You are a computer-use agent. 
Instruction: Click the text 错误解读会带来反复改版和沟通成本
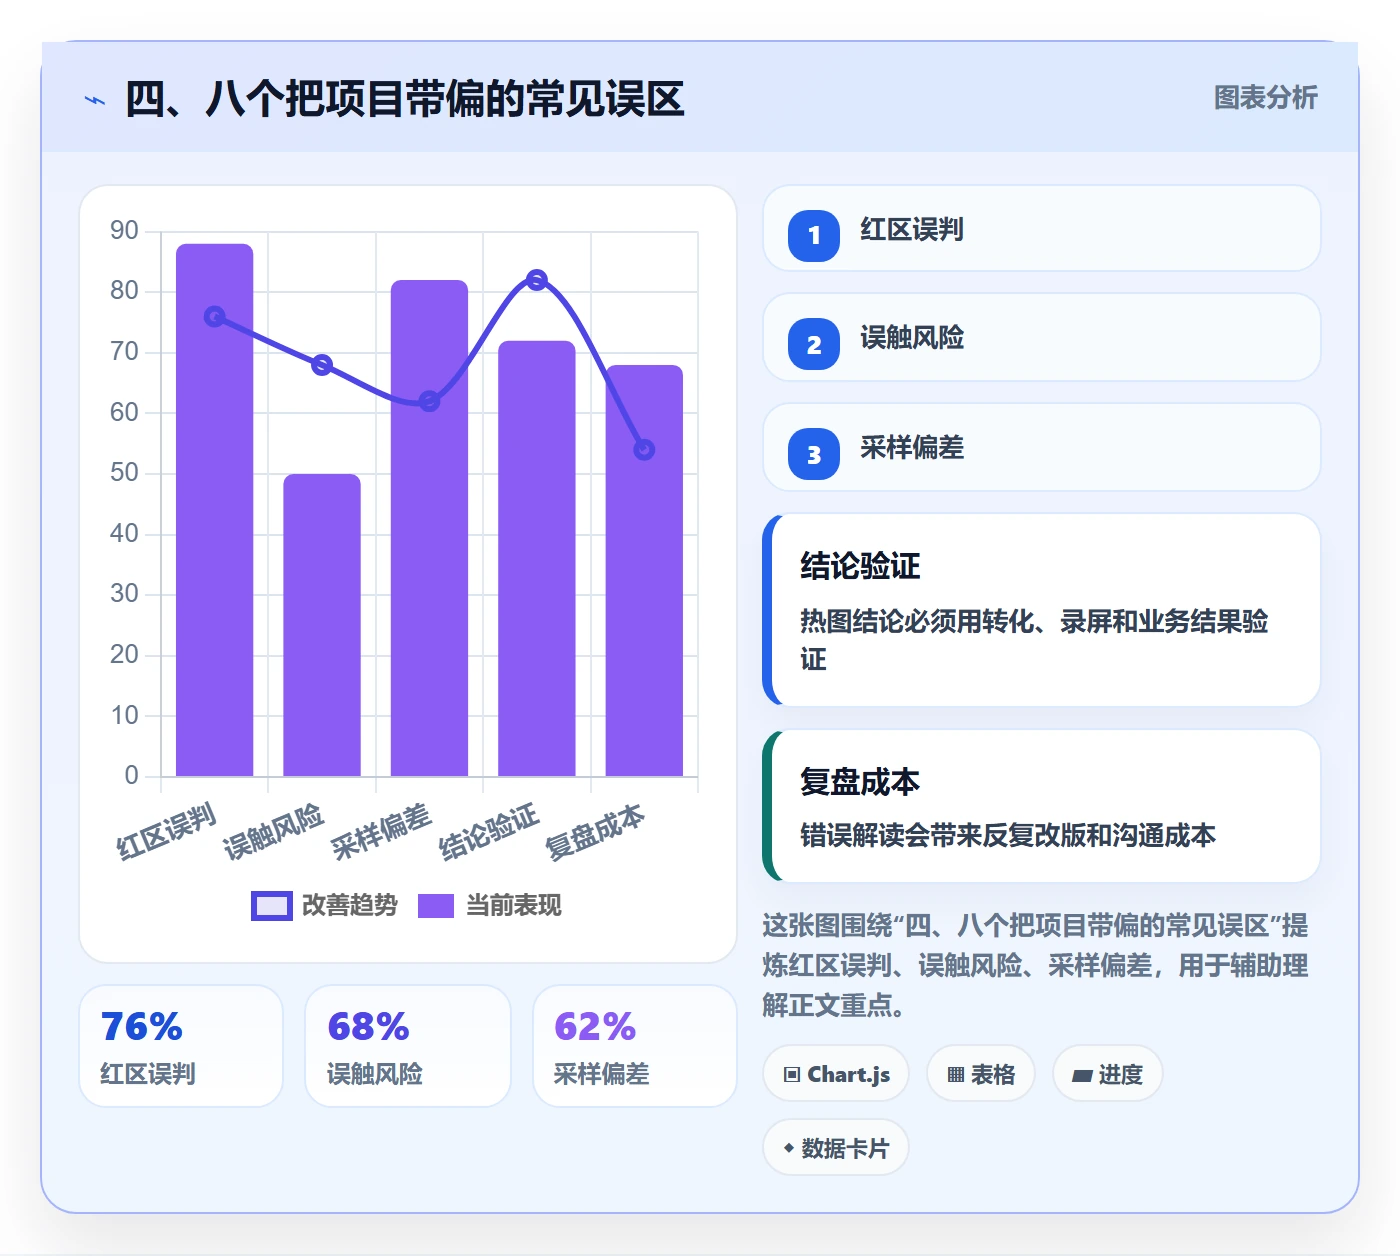1008,835
